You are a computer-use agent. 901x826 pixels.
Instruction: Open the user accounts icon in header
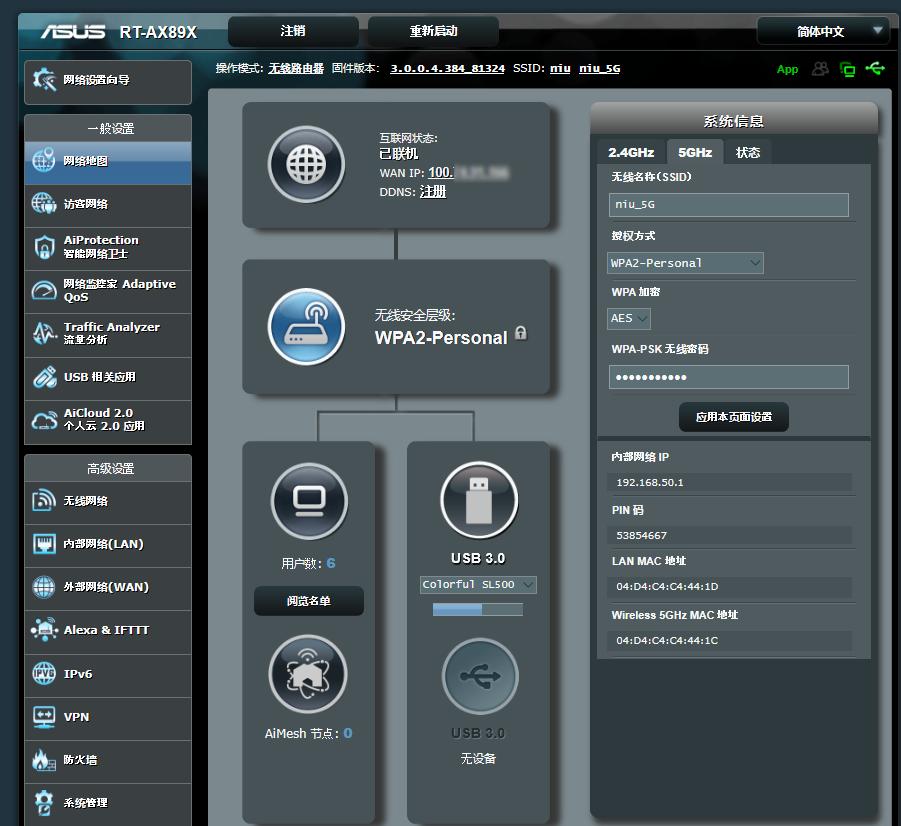click(x=821, y=69)
